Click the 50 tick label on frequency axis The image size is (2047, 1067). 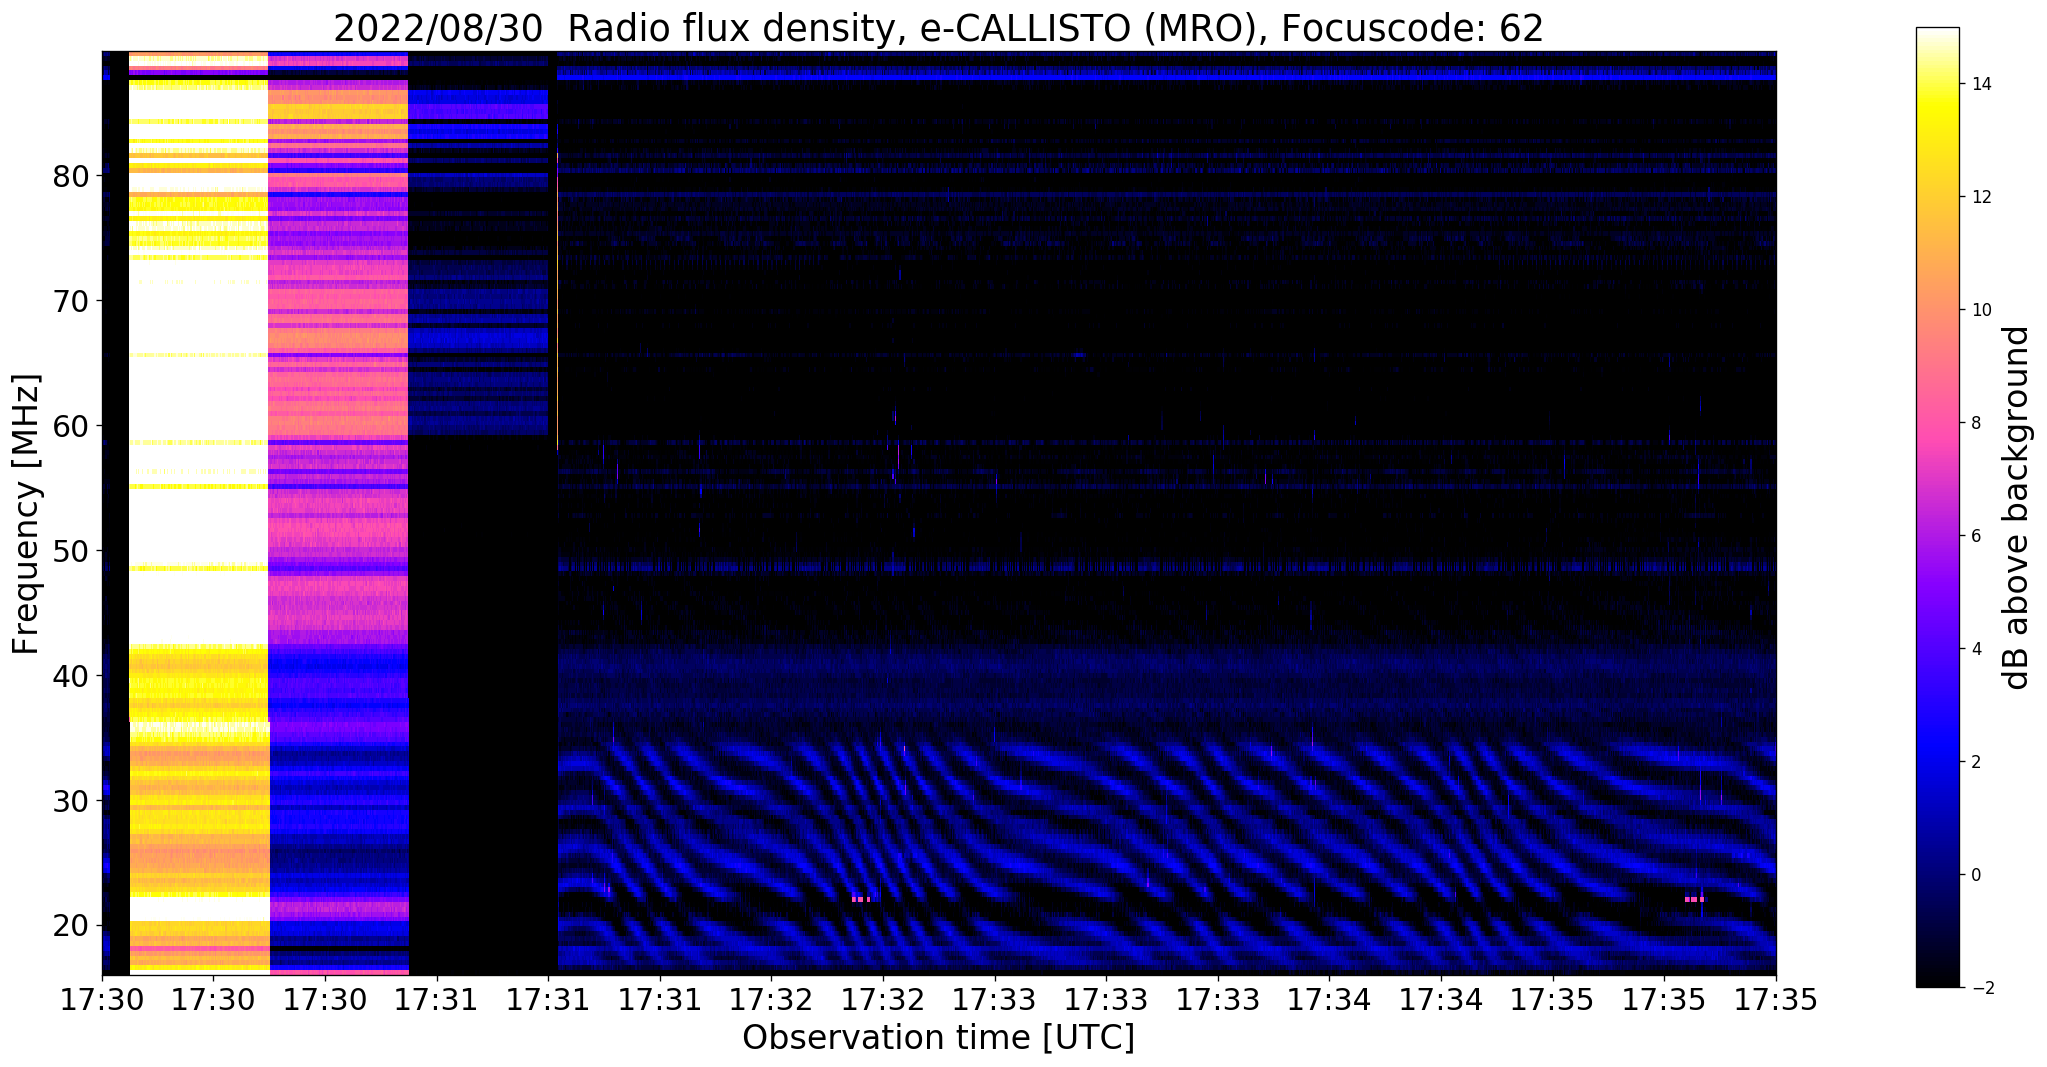click(x=72, y=551)
